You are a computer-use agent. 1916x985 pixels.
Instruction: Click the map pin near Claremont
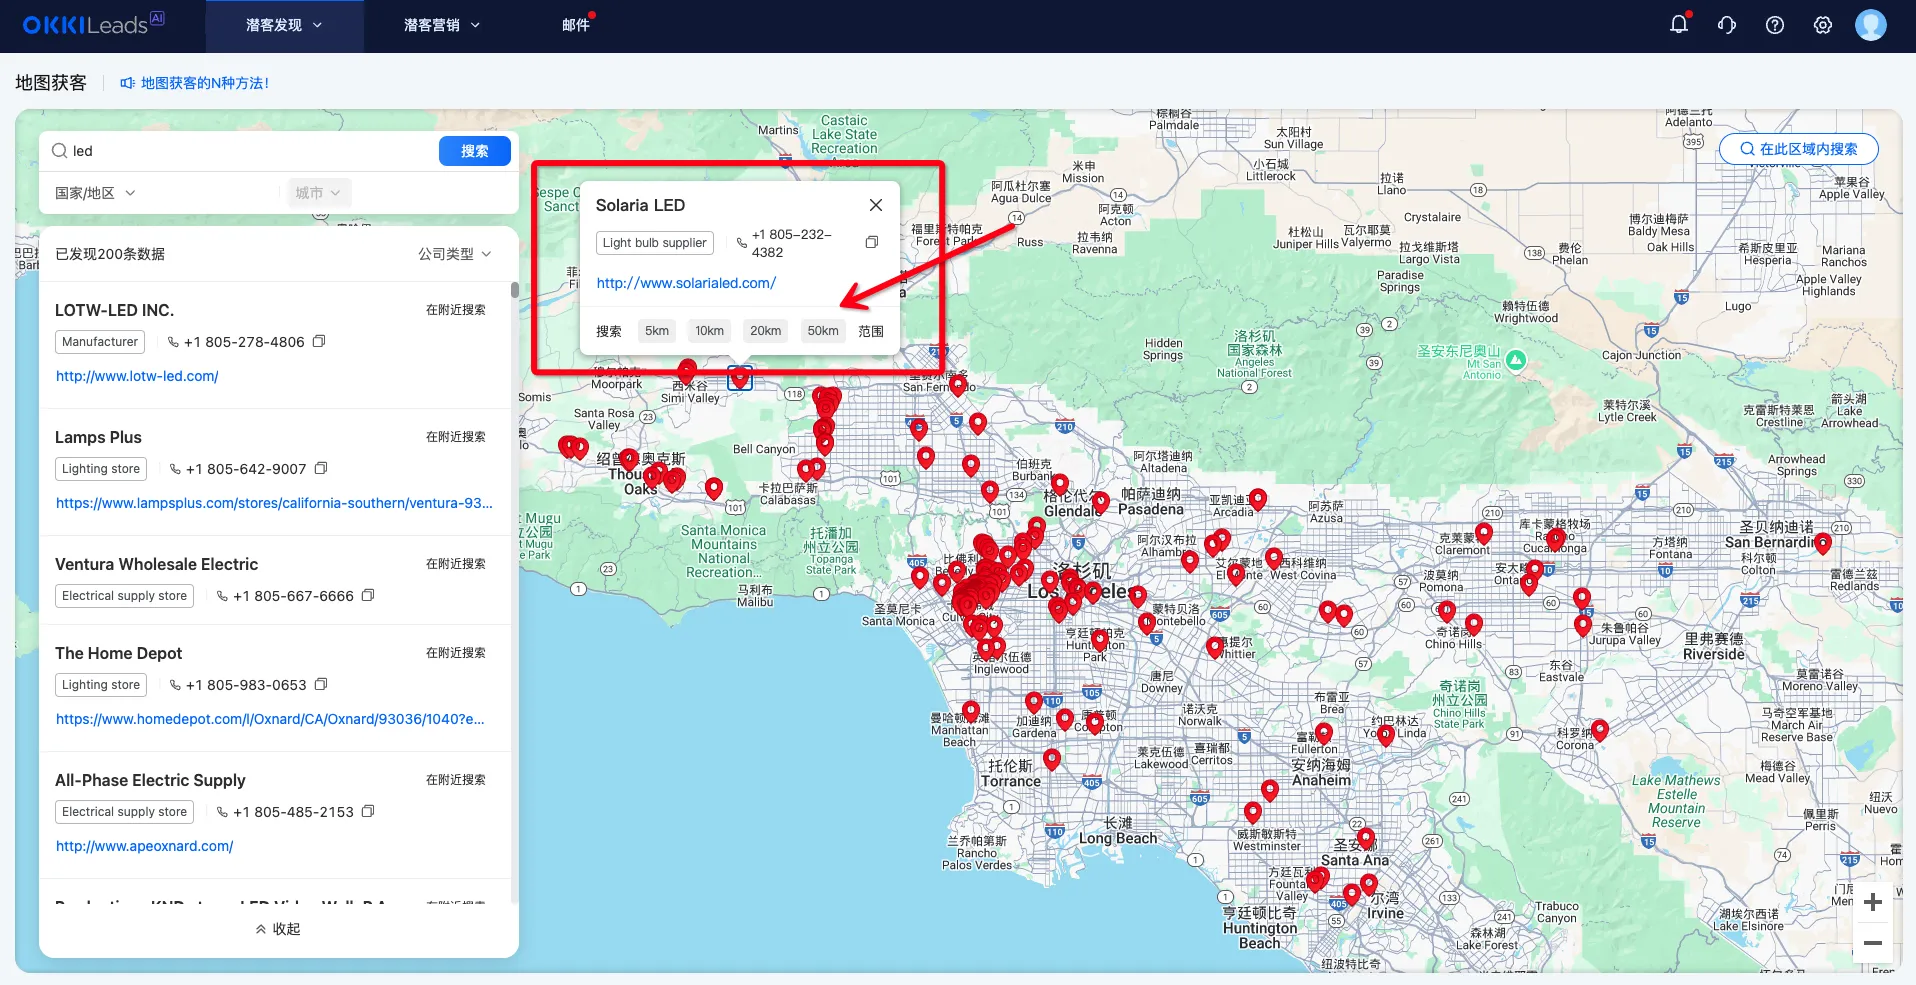point(1484,534)
